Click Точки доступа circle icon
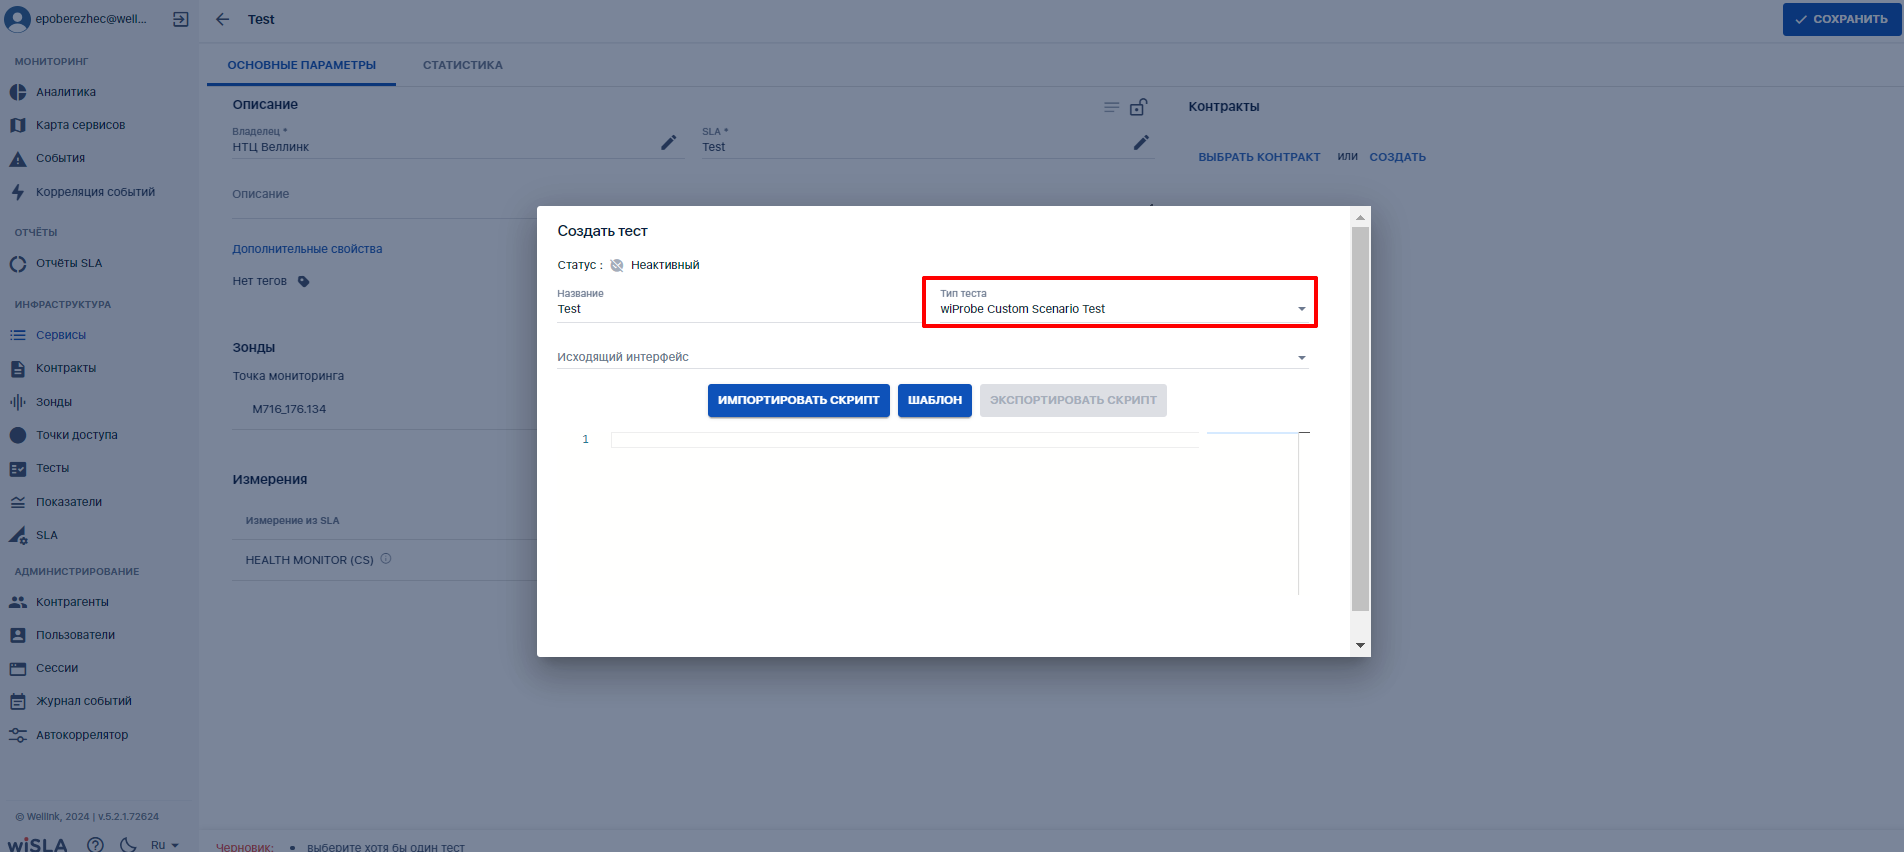 click(x=17, y=435)
